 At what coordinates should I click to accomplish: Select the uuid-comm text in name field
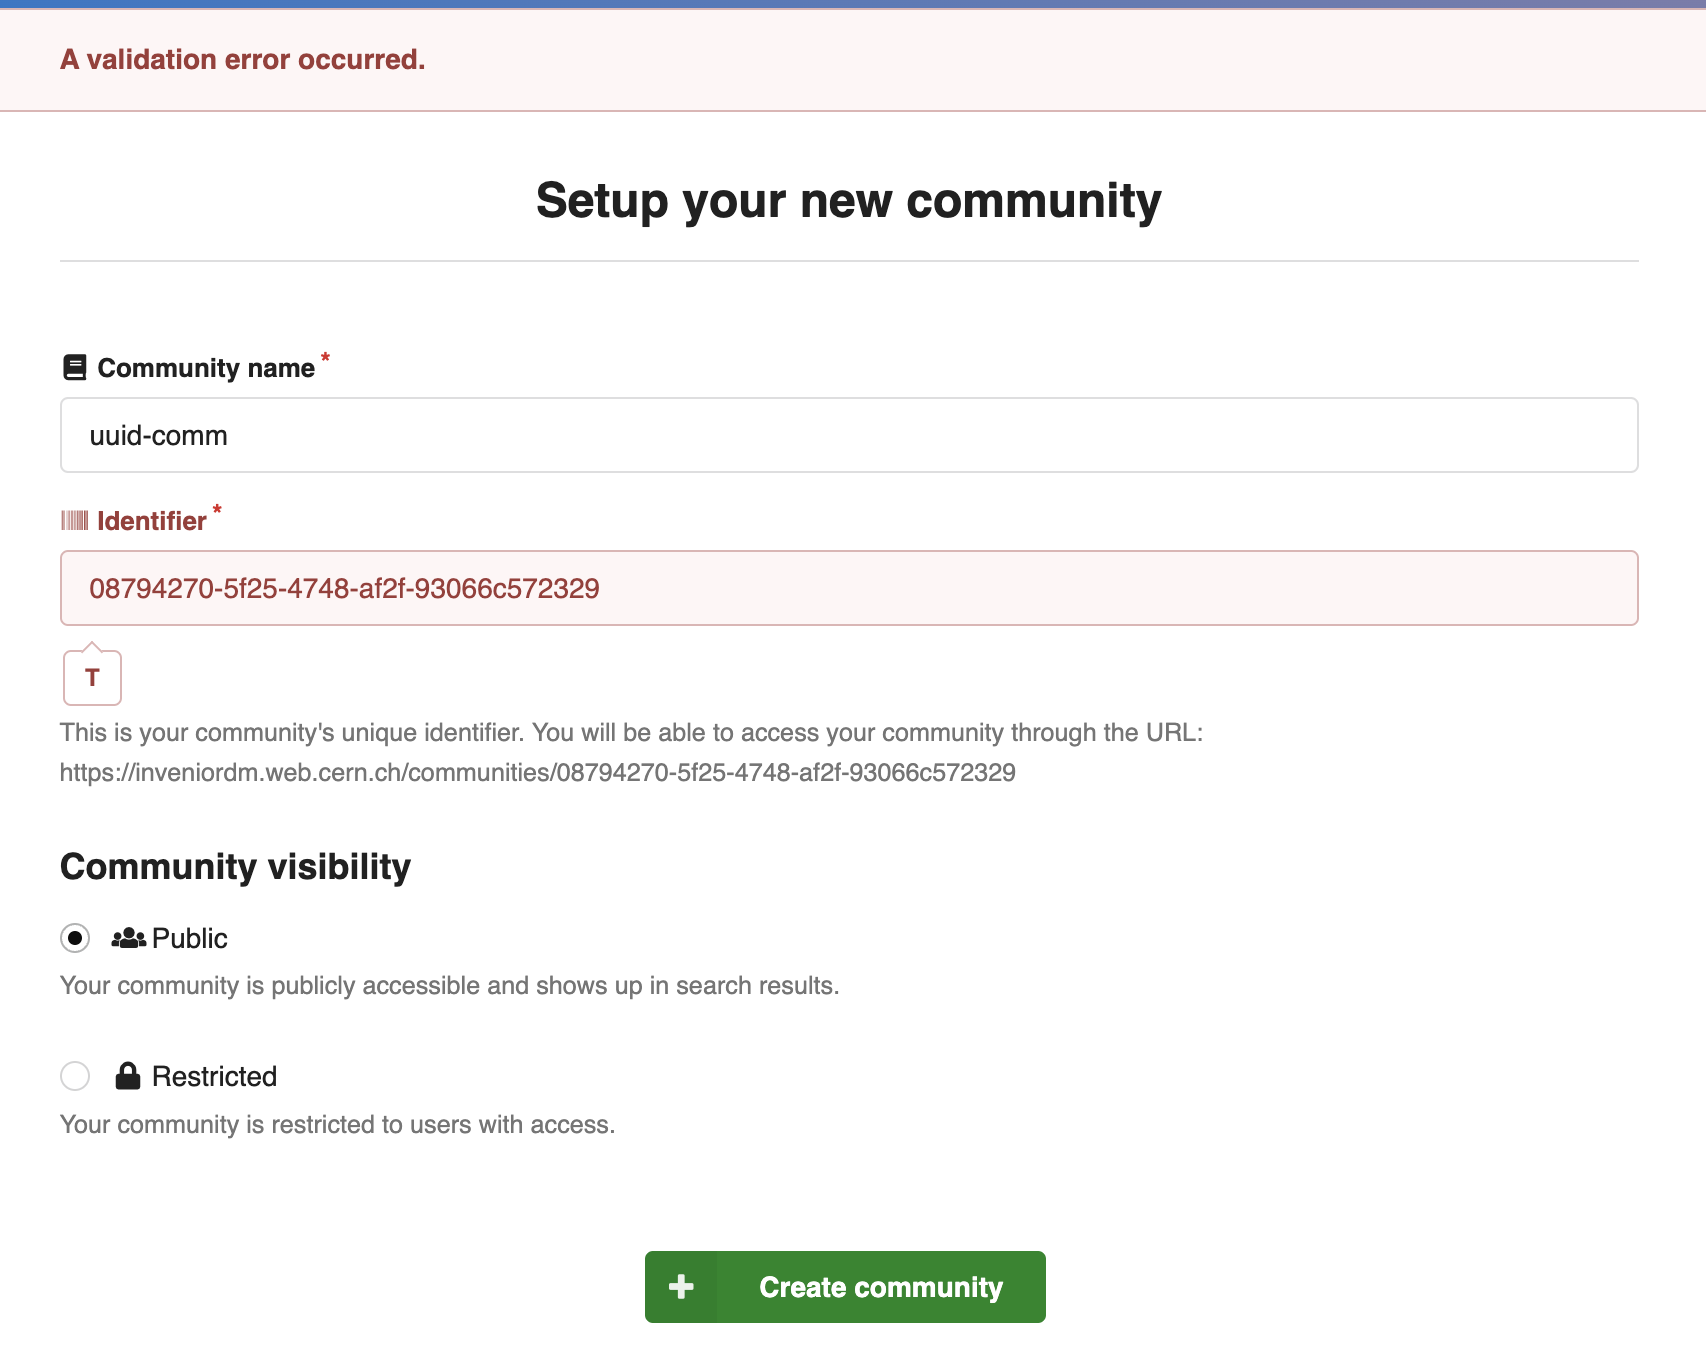click(x=158, y=434)
